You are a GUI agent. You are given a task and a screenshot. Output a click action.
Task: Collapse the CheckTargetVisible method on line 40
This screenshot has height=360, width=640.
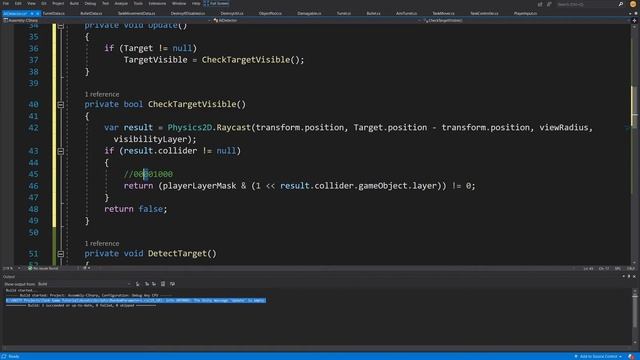coord(60,104)
